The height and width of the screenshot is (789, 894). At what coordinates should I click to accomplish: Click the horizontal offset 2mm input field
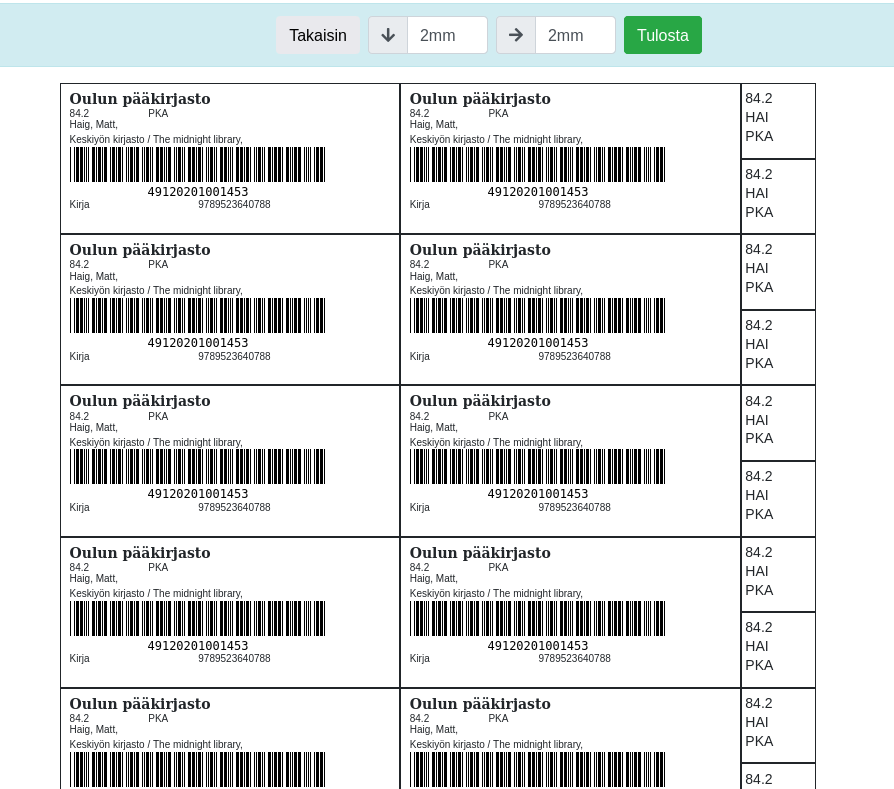tap(575, 35)
